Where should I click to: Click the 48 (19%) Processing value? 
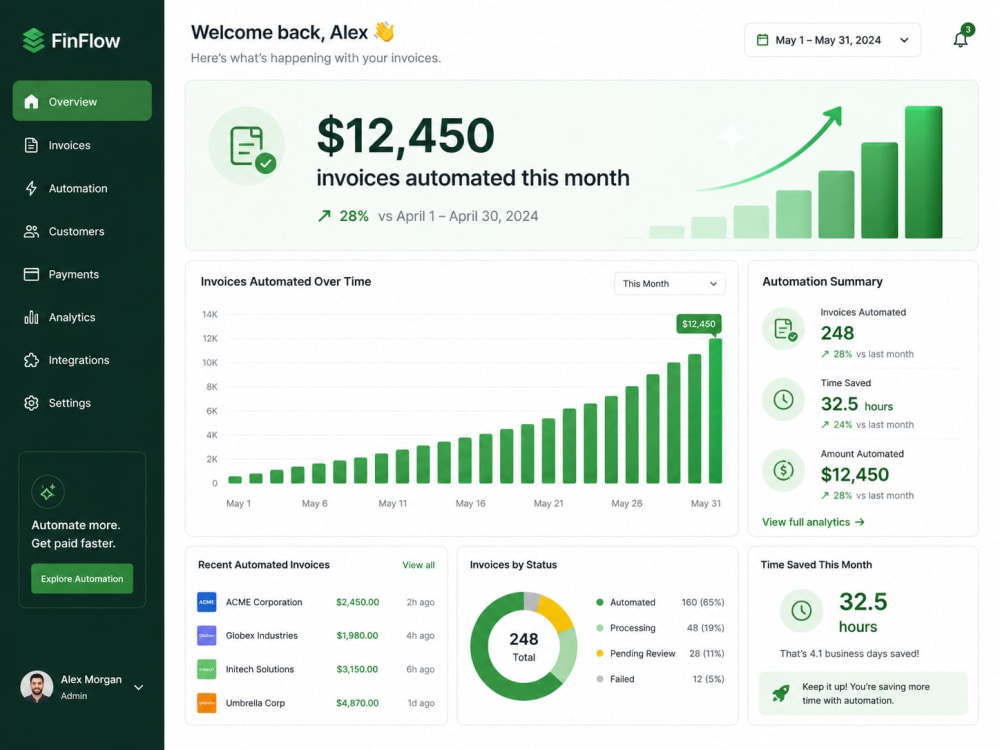point(705,628)
